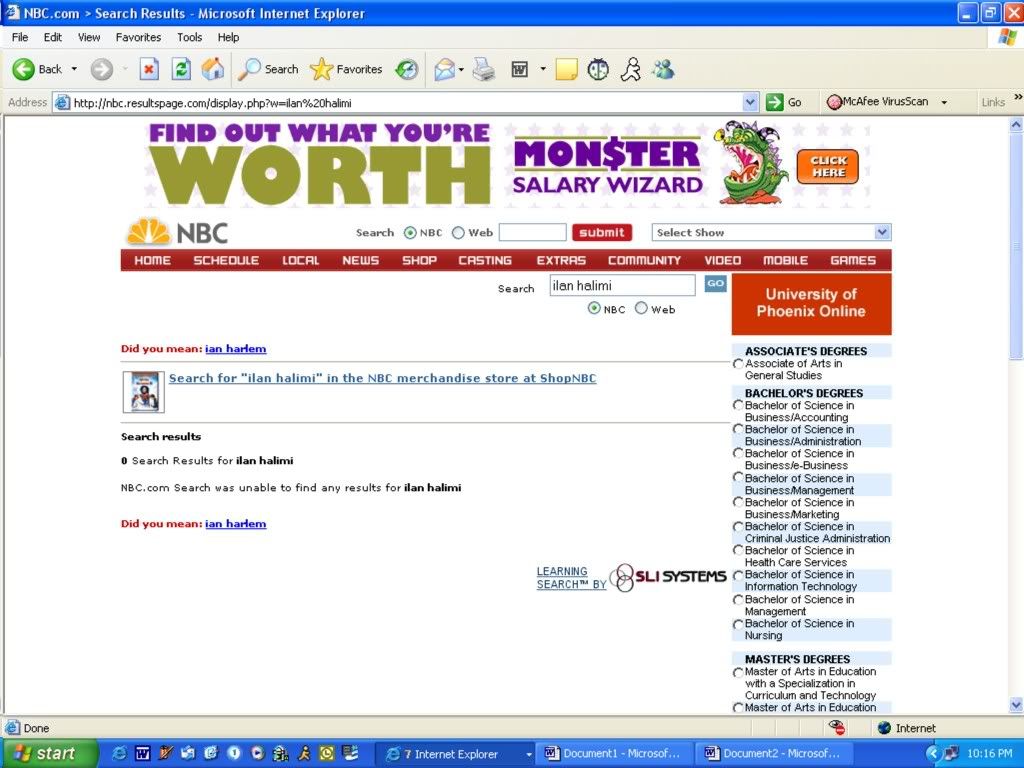Click the Forward arrow button
The width and height of the screenshot is (1024, 768).
click(102, 69)
